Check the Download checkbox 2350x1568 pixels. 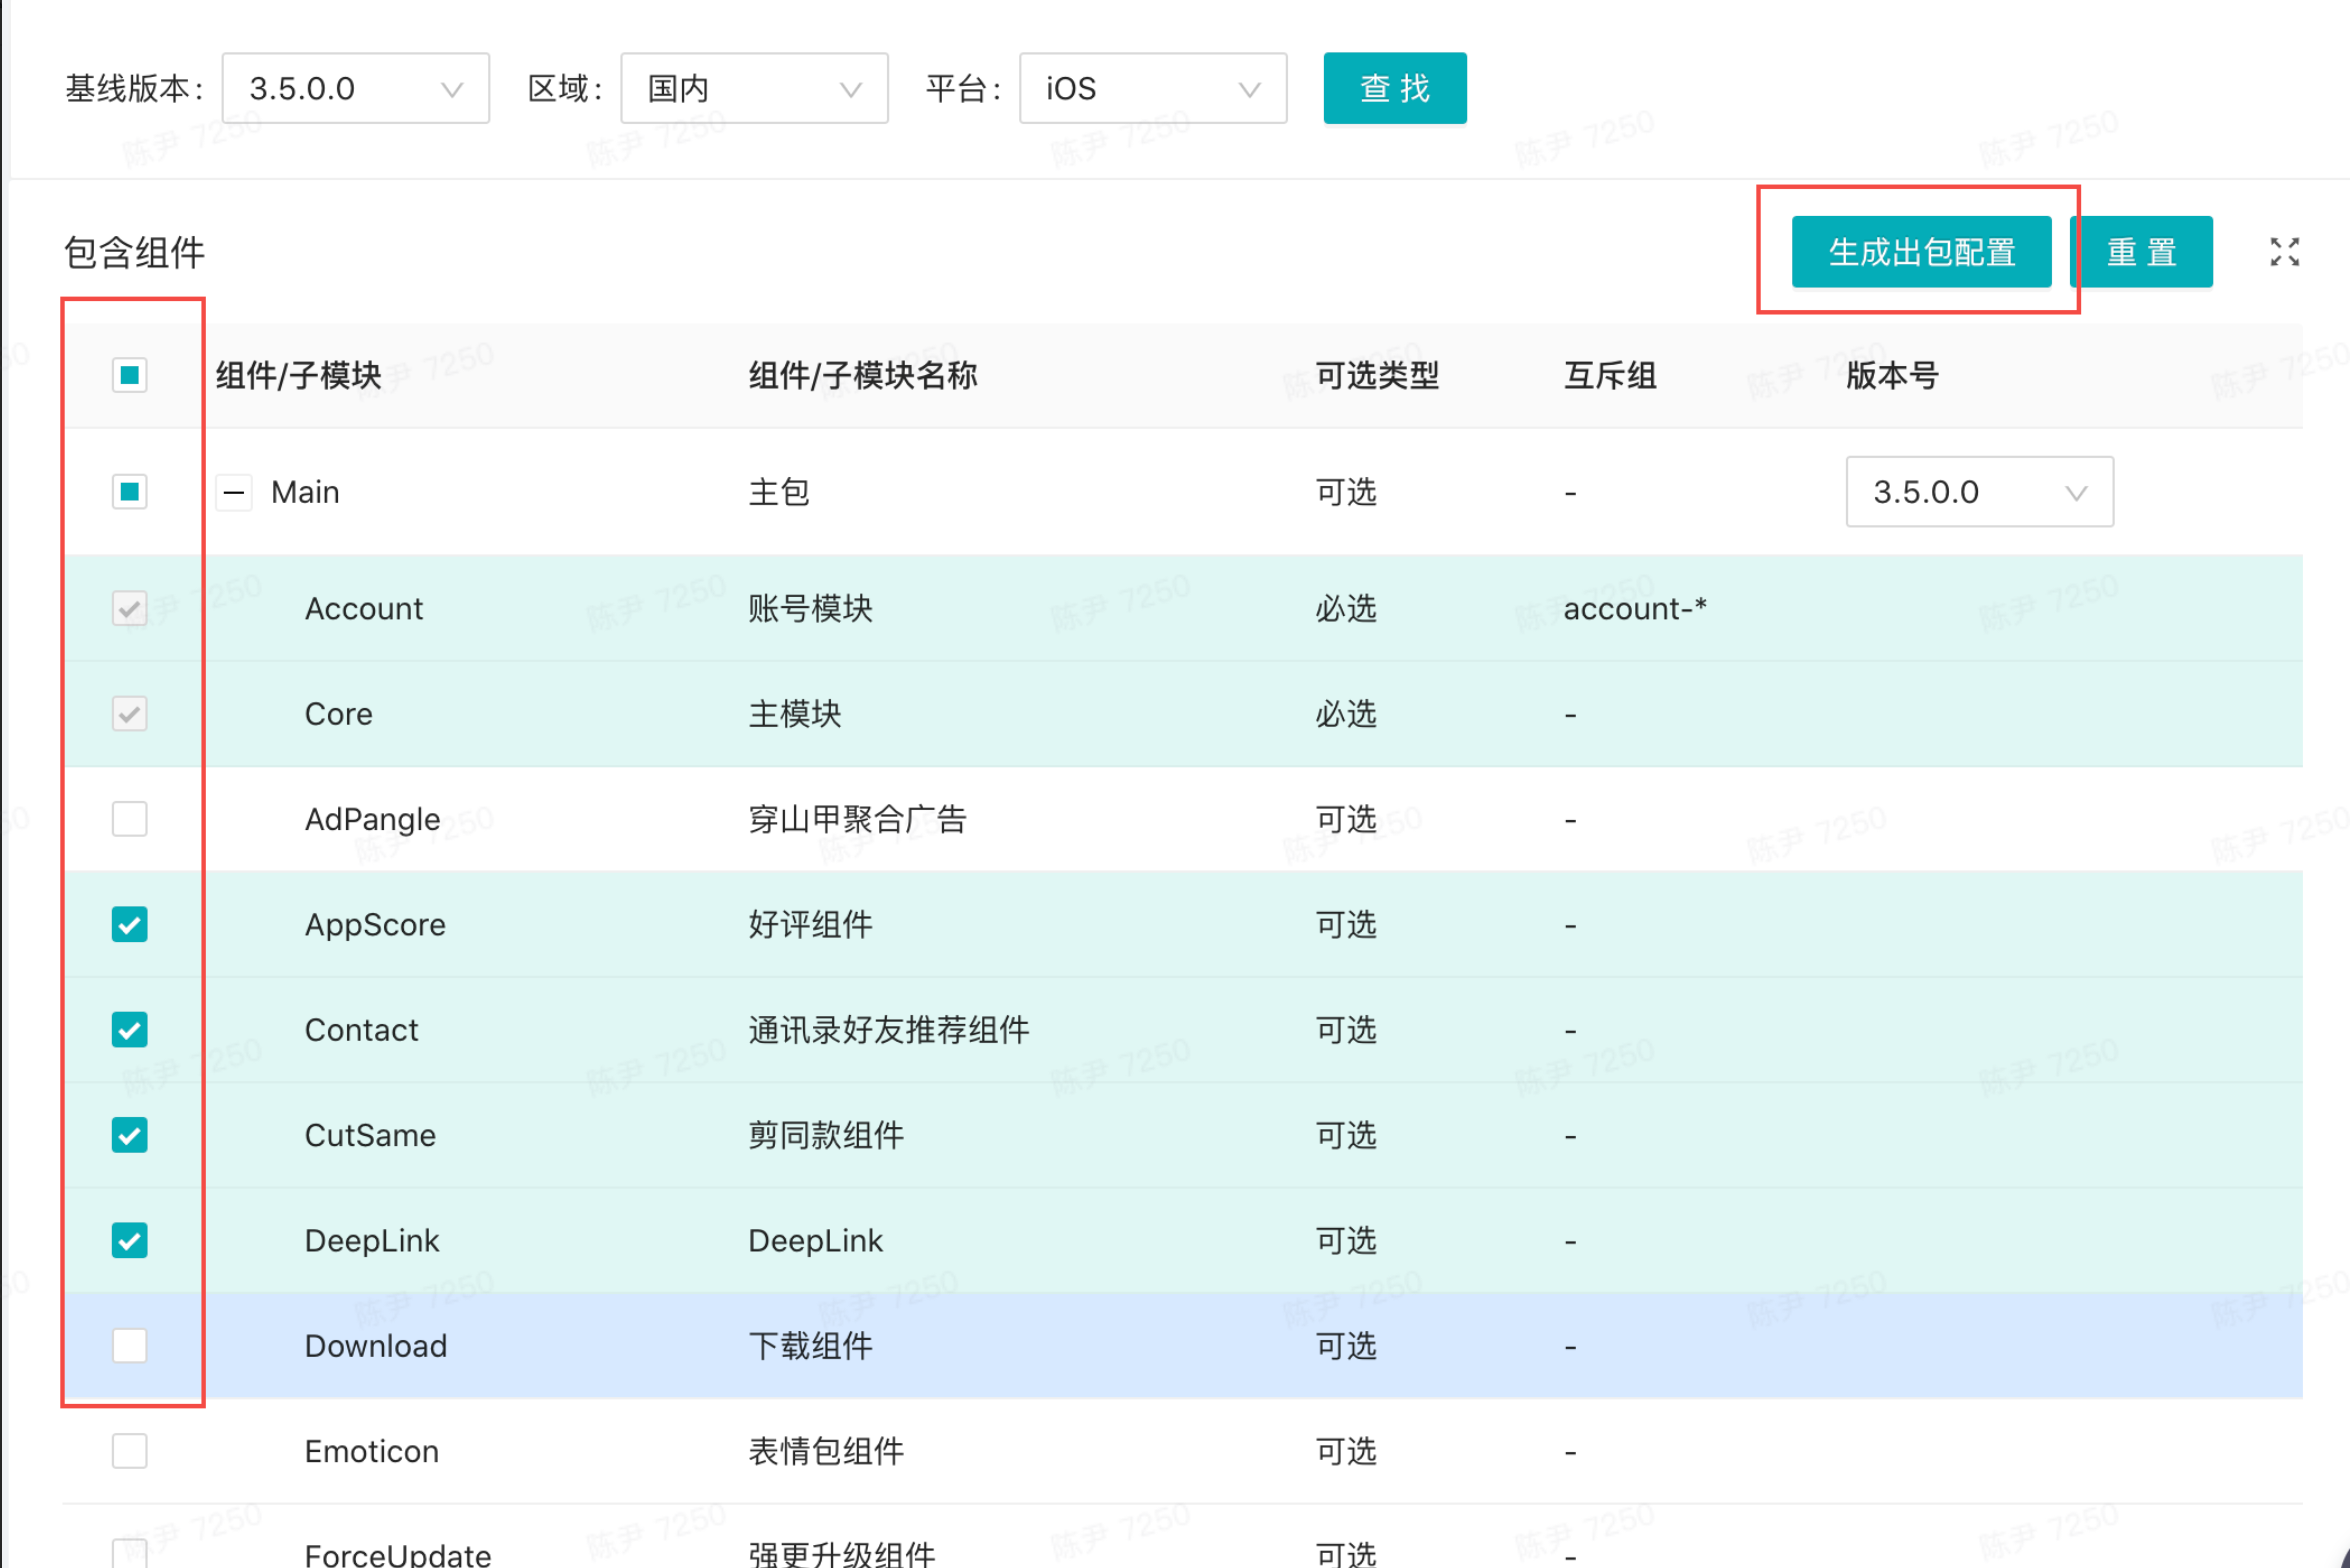pos(130,1346)
